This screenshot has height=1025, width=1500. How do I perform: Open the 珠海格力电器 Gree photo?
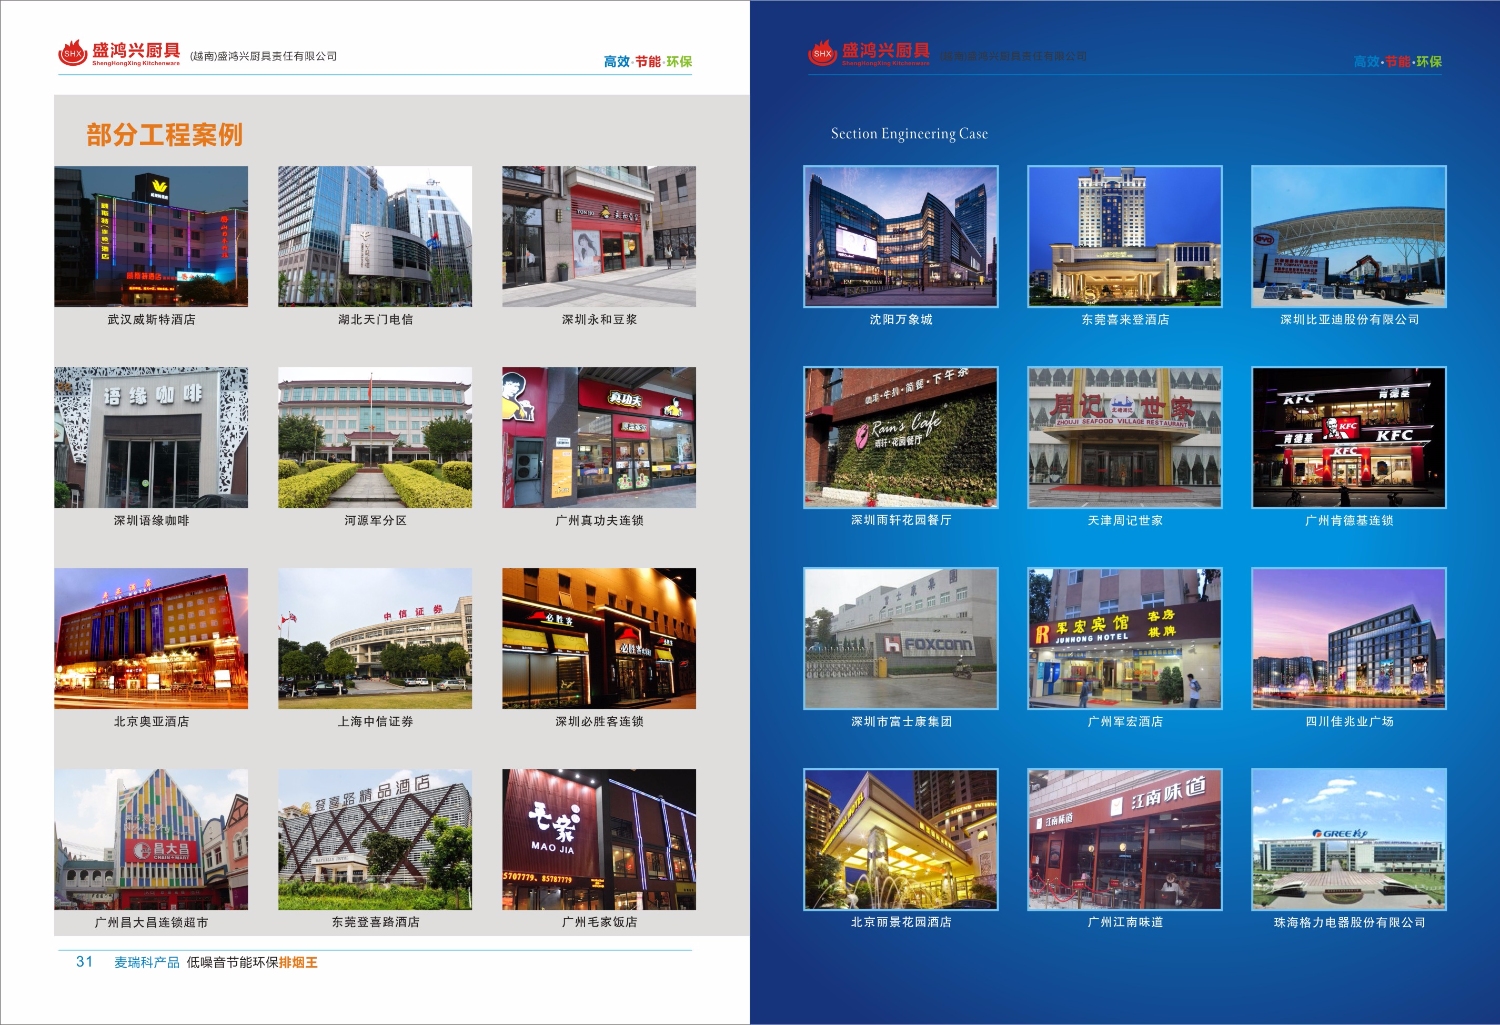1349,839
